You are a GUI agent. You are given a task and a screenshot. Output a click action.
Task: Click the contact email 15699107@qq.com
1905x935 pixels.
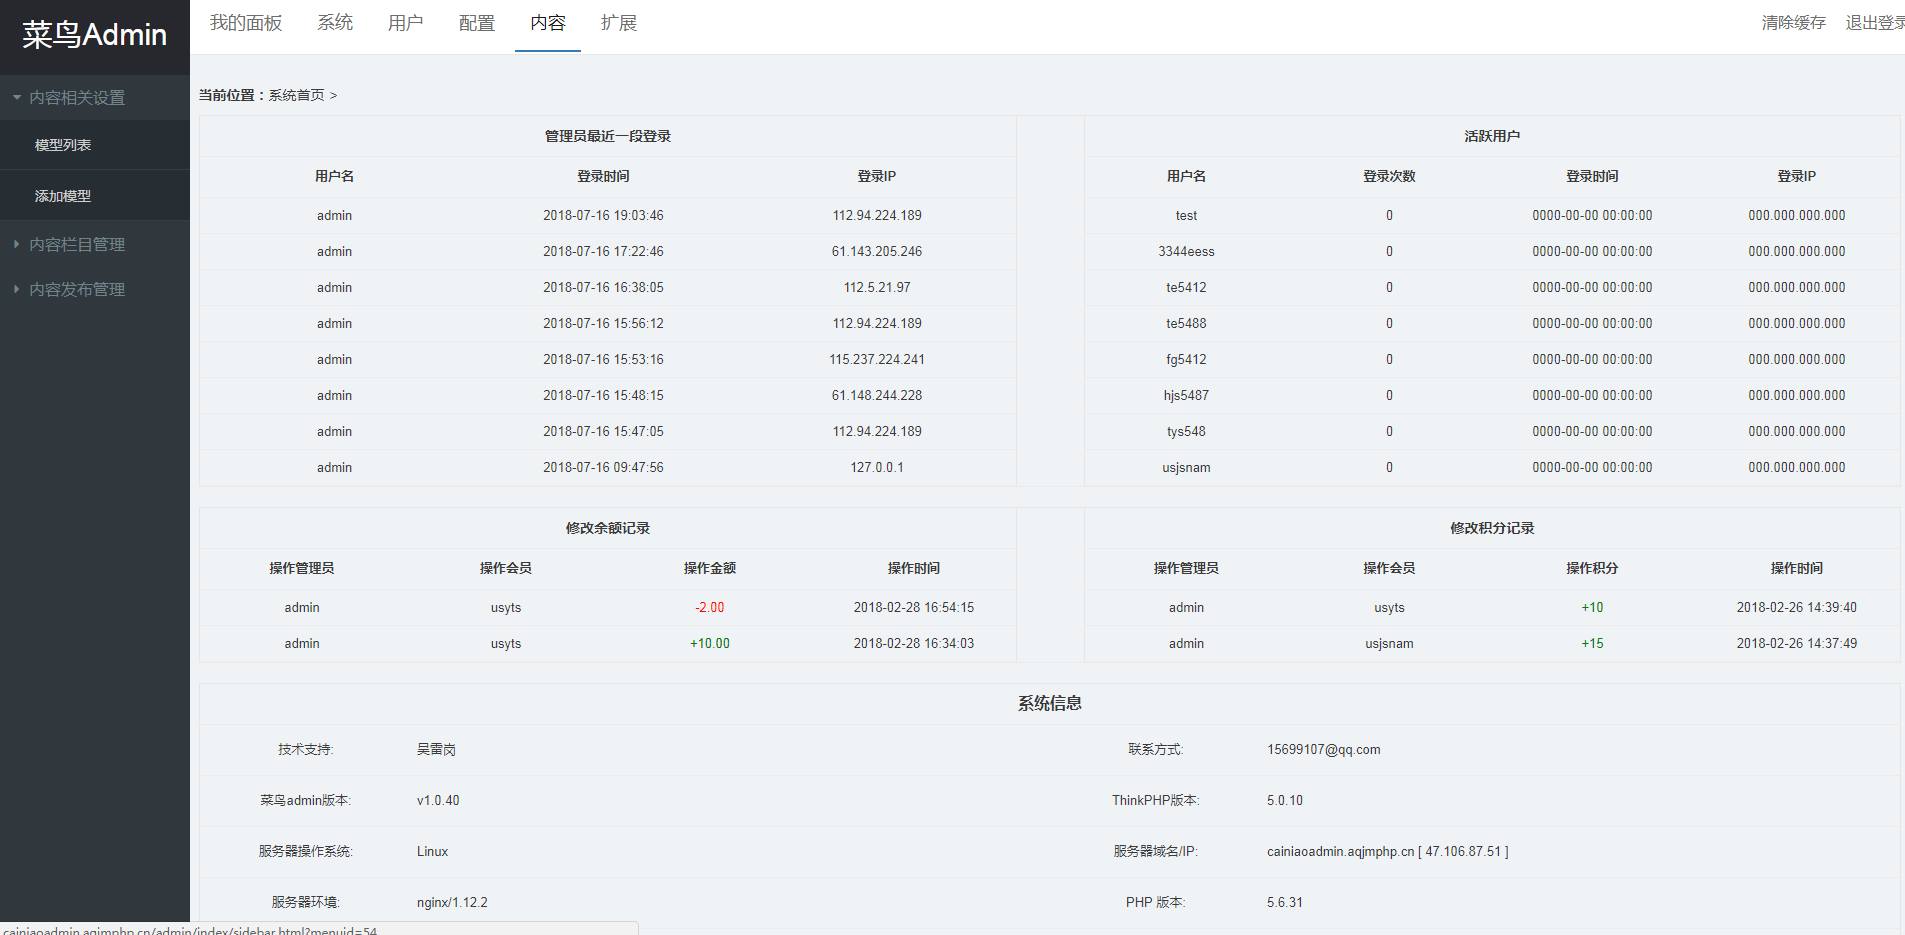pyautogui.click(x=1323, y=750)
